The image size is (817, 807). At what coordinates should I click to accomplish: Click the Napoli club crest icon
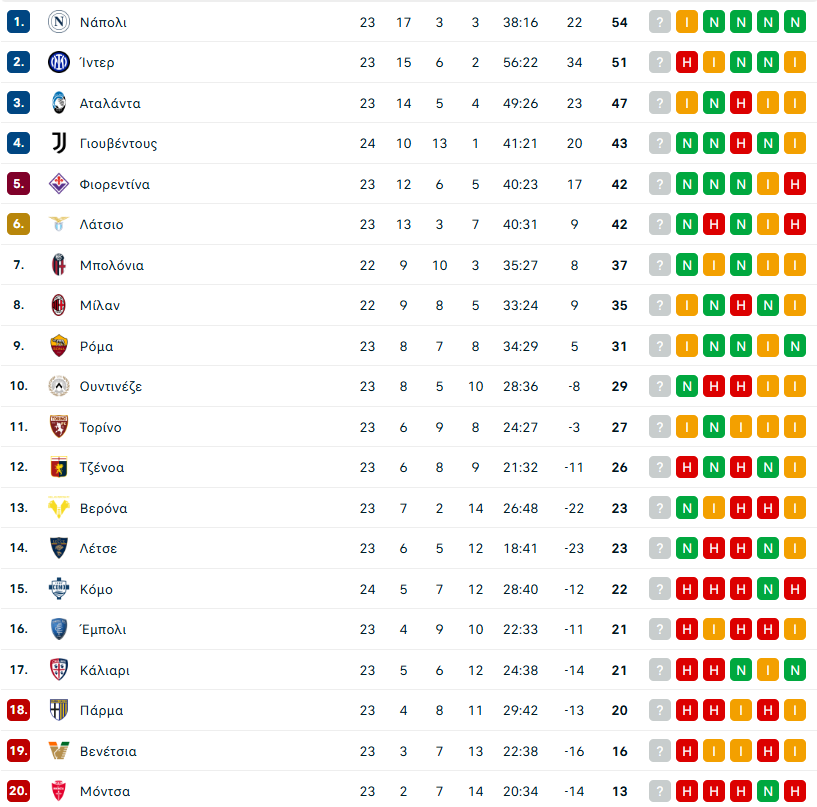pos(59,22)
